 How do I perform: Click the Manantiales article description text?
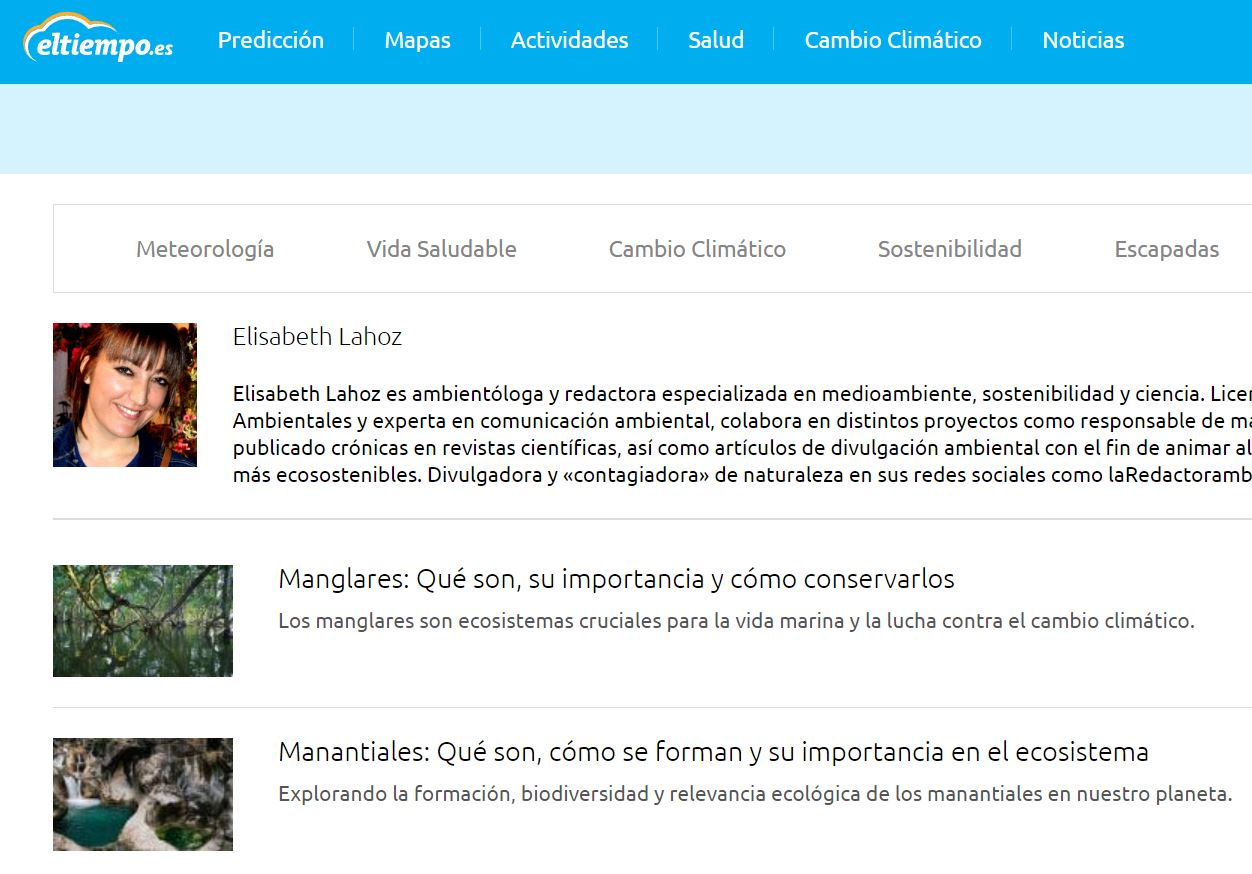pos(755,794)
